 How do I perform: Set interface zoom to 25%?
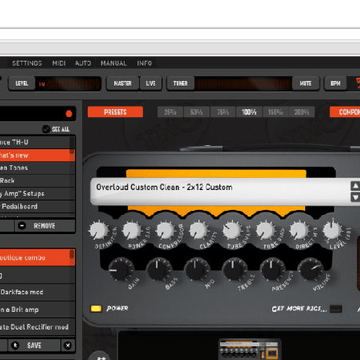[170, 112]
